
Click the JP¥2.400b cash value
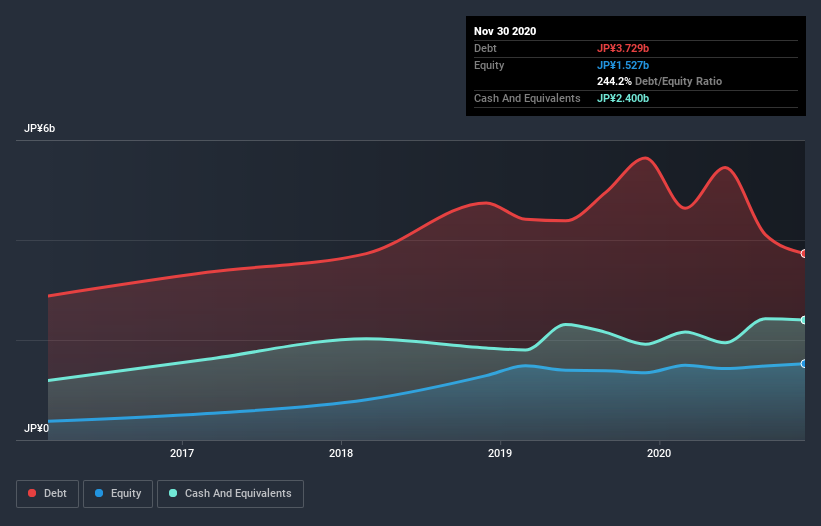pyautogui.click(x=623, y=98)
